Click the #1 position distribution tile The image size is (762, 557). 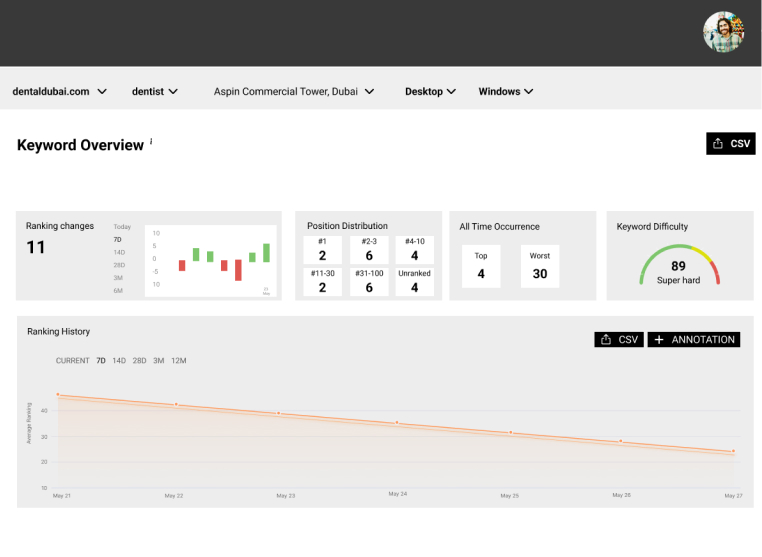[x=322, y=250]
